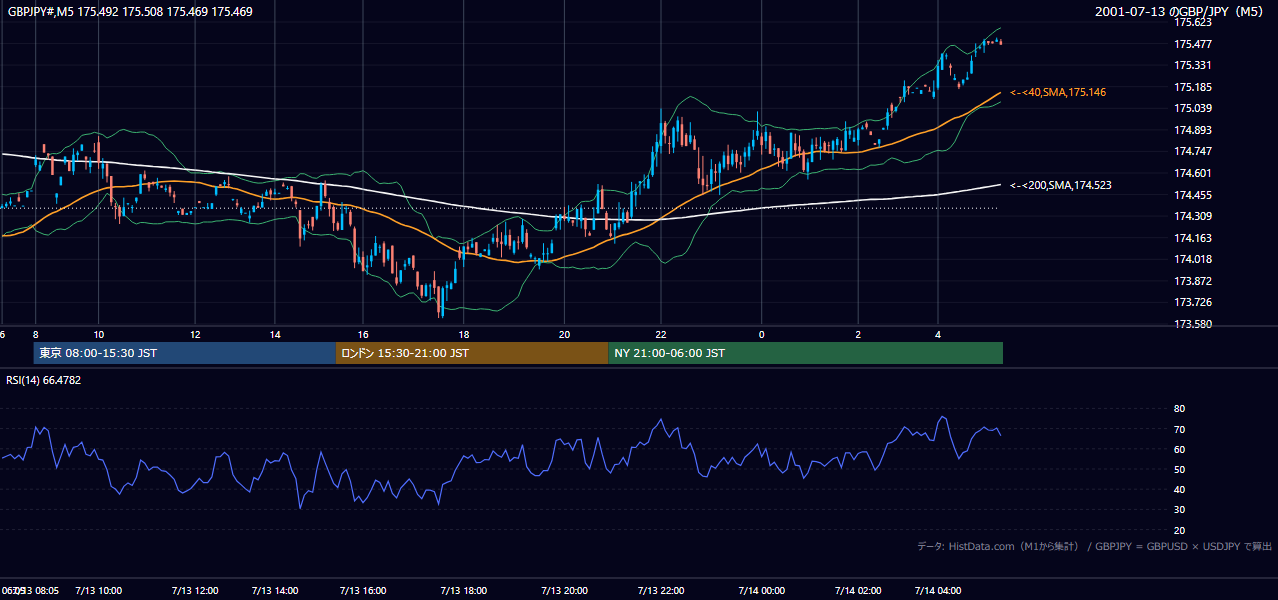Screen dimensions: 1278x600
Task: Click hour label 22 above the session bars
Action: pyautogui.click(x=661, y=334)
